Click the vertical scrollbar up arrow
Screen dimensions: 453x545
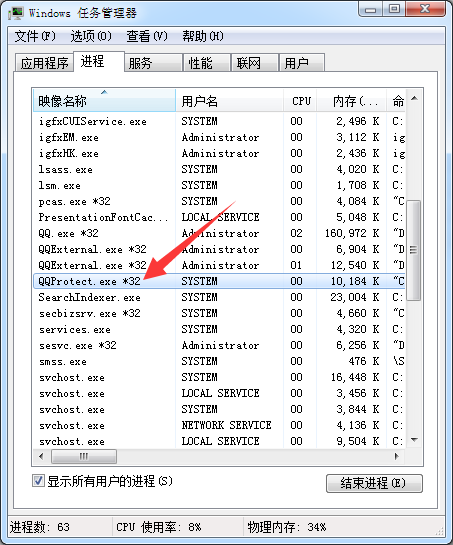click(414, 99)
